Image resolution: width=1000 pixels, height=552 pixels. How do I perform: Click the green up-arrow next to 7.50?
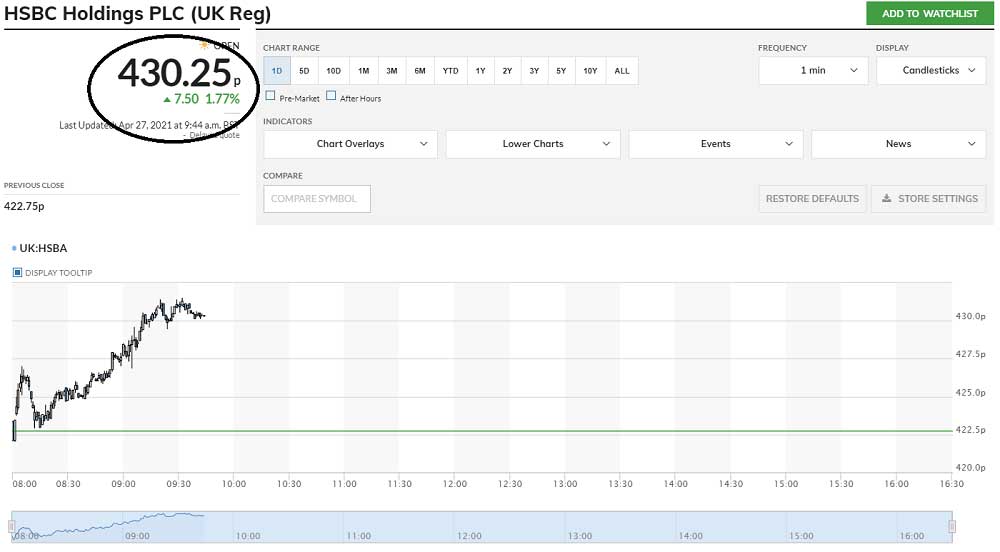pos(167,99)
